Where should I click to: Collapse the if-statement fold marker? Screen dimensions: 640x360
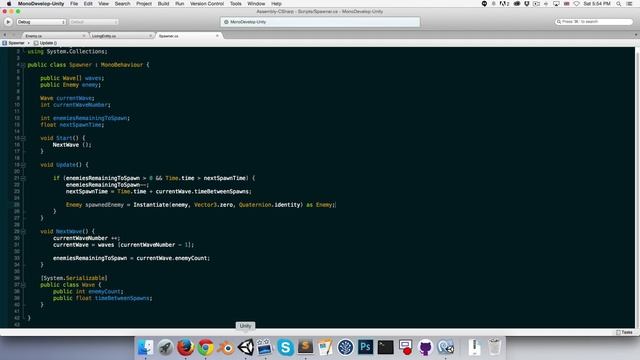pos(23,178)
